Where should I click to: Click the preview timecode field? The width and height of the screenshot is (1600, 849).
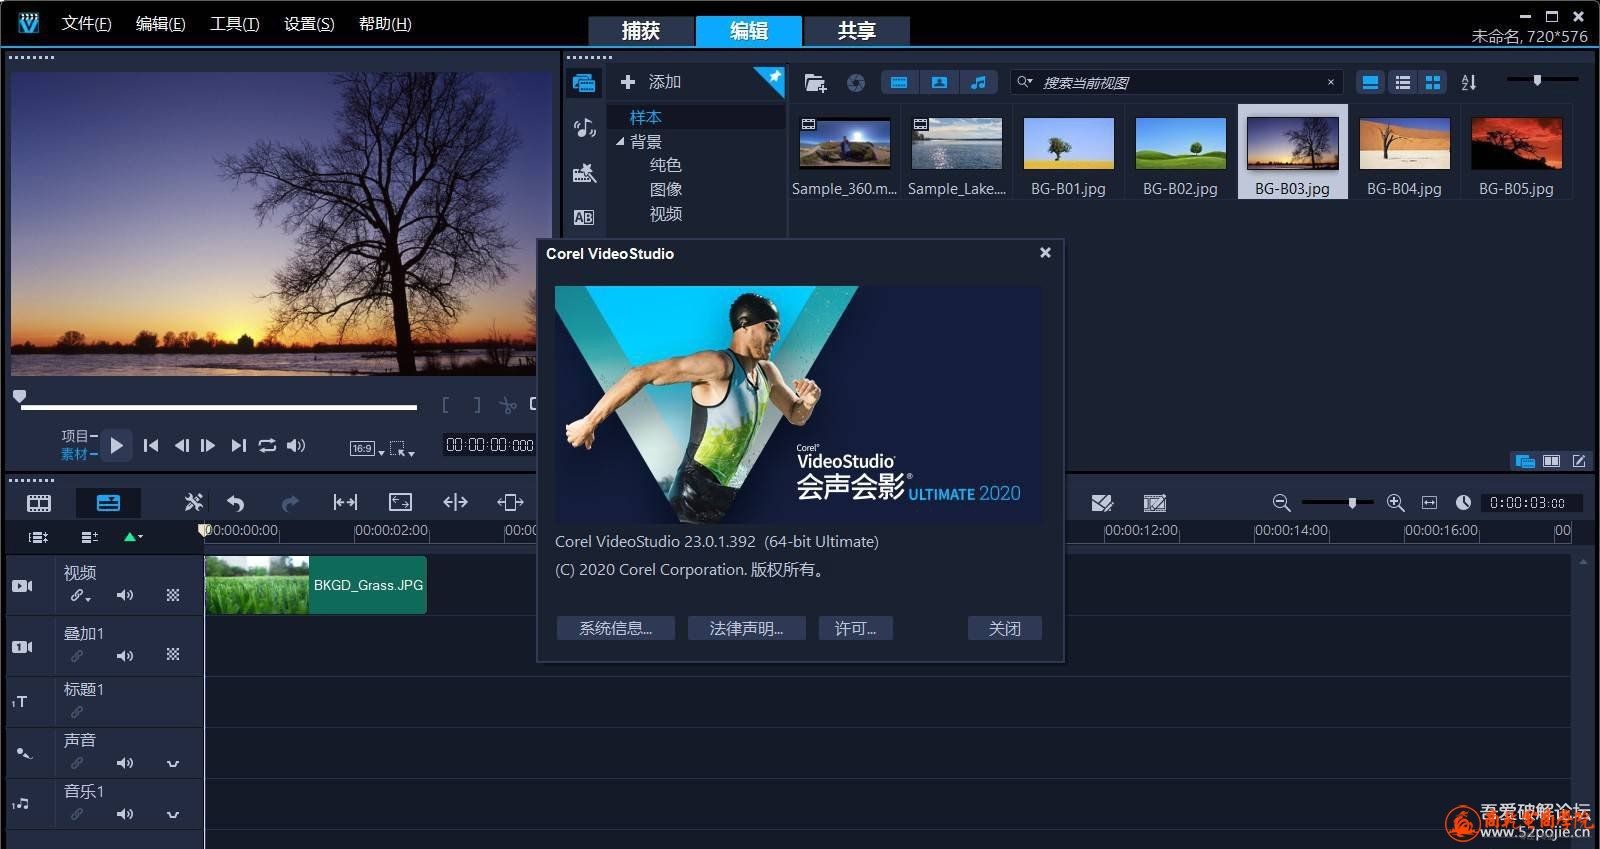[x=490, y=445]
